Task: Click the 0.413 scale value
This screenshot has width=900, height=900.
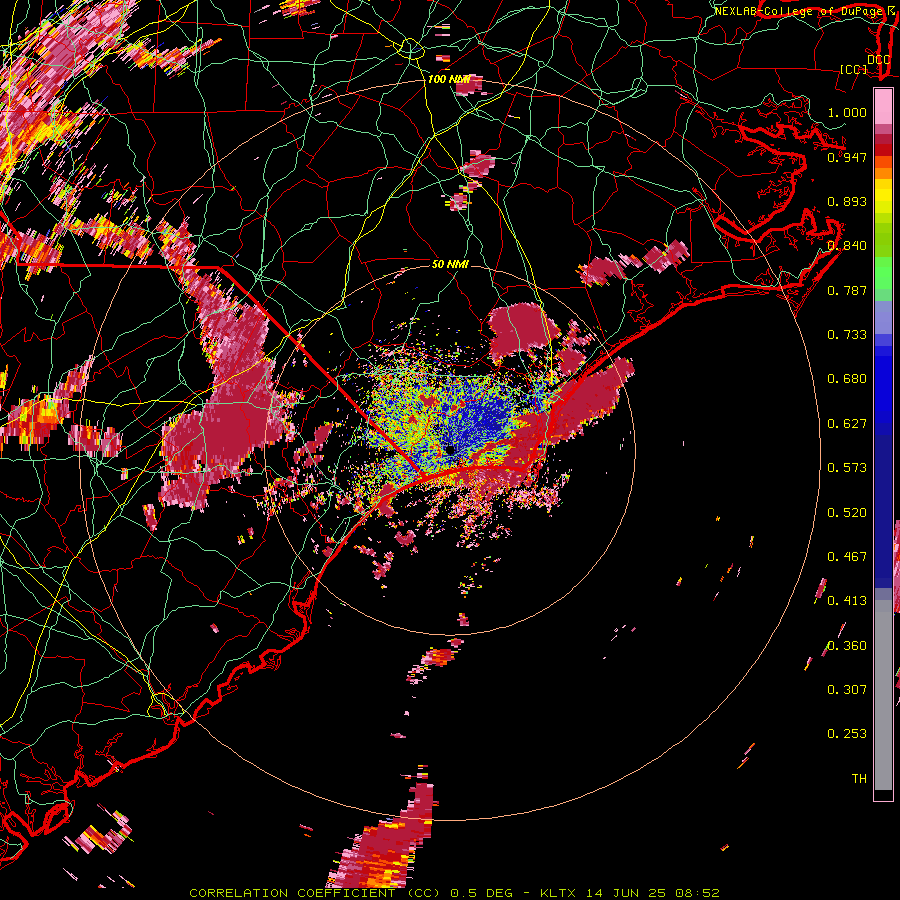Action: tap(847, 601)
